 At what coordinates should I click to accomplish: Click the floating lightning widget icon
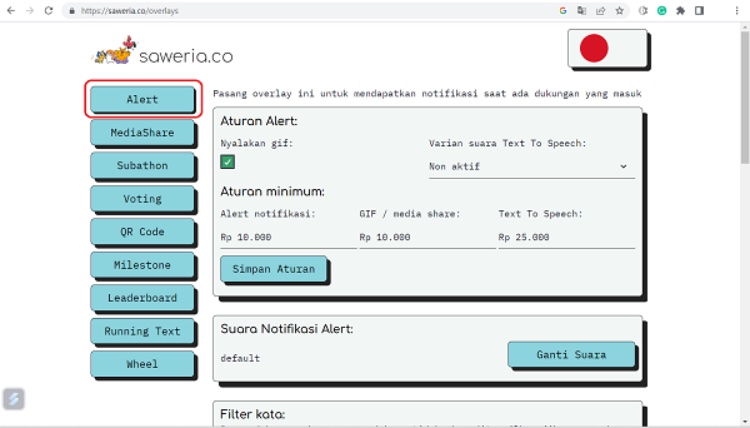click(x=13, y=398)
